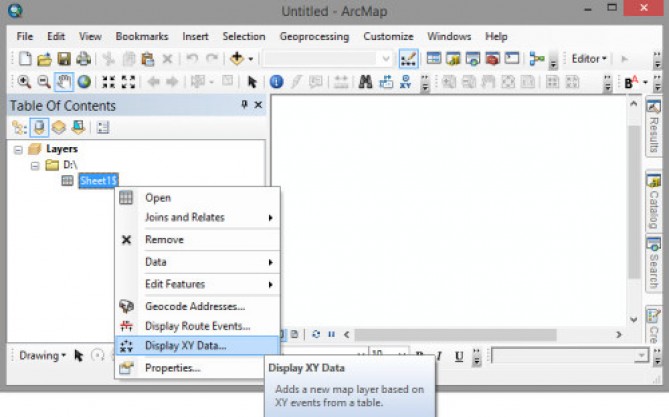
Task: Click the map horizontal scrollbar thumb
Action: 455,335
